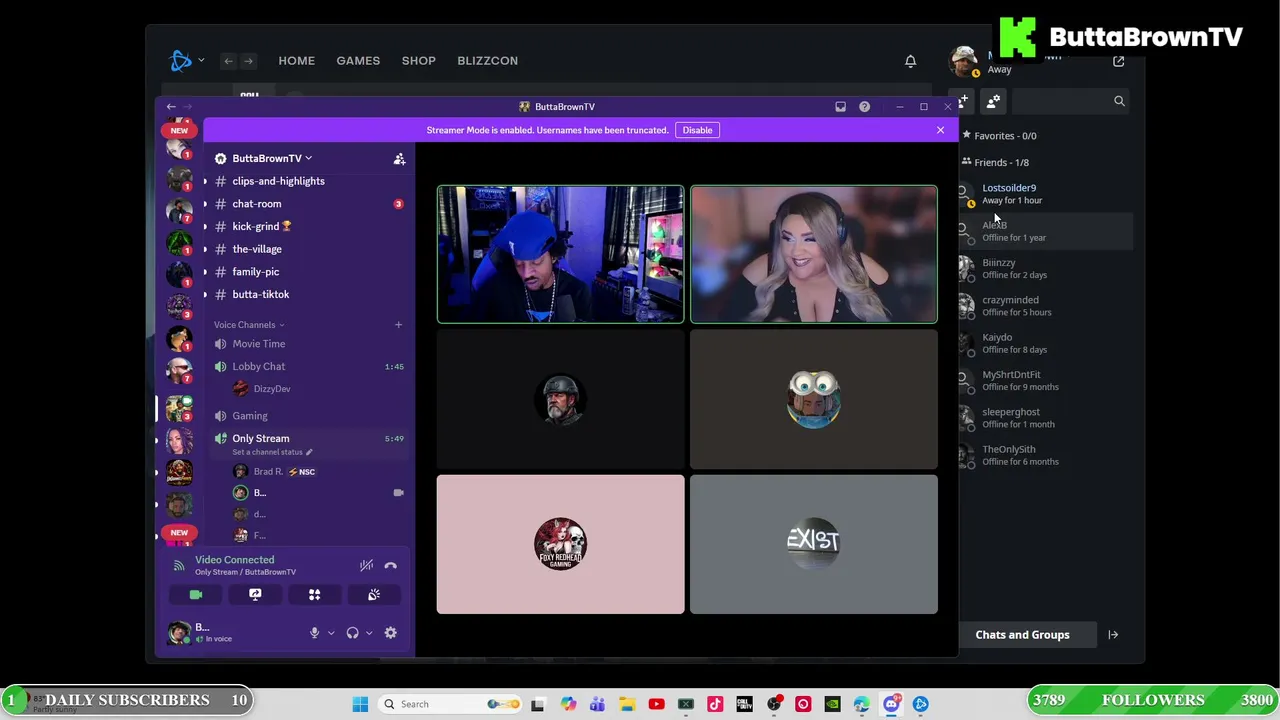1280x720 pixels.
Task: Focus the blonde woman's webcam video tile
Action: pos(814,254)
